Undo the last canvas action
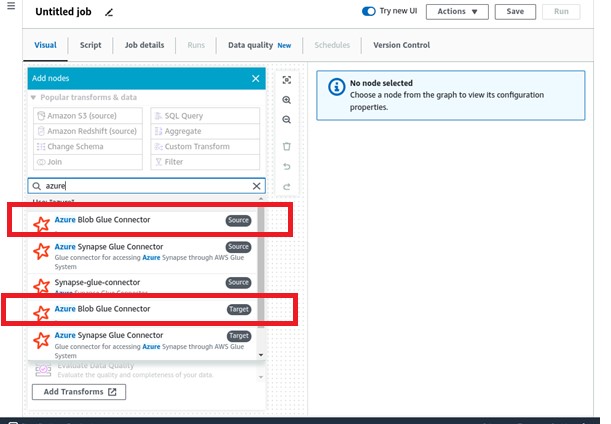The width and height of the screenshot is (611, 424). point(286,167)
